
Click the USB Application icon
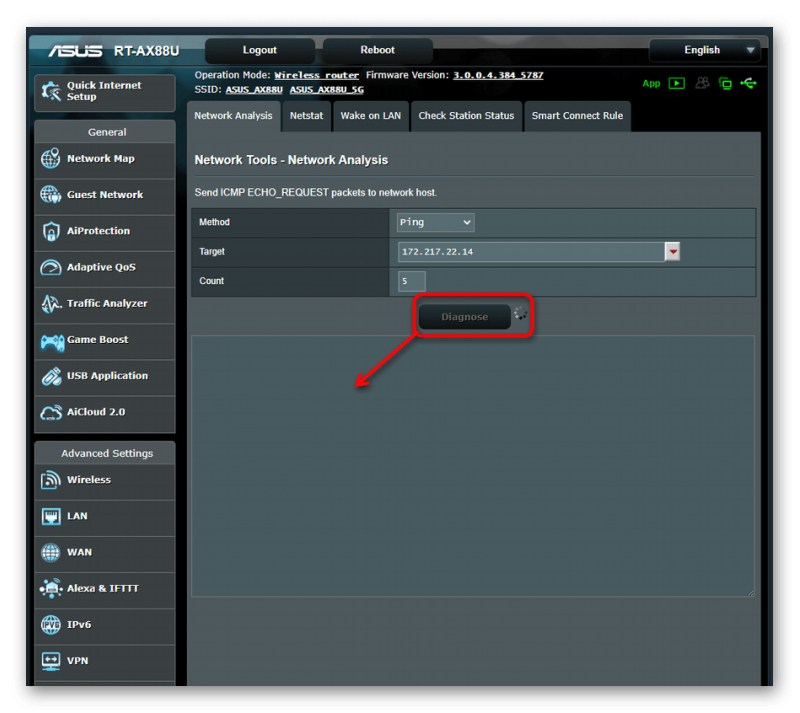pos(51,376)
